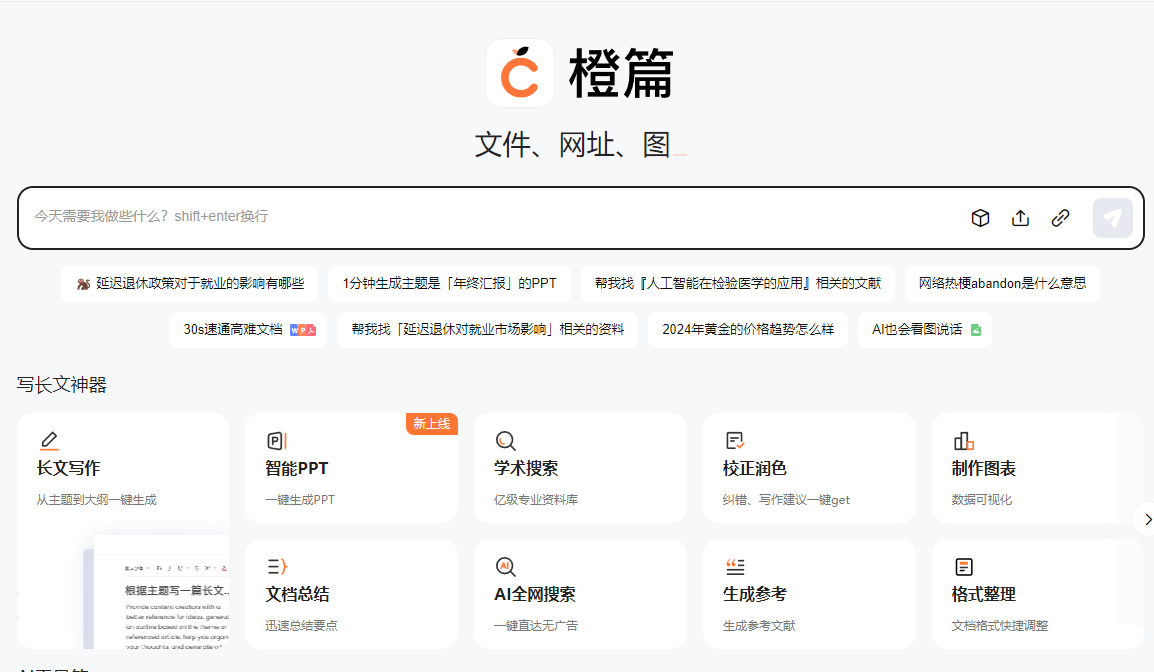1154x672 pixels.
Task: Open the 生成参考 card title
Action: click(x=755, y=594)
